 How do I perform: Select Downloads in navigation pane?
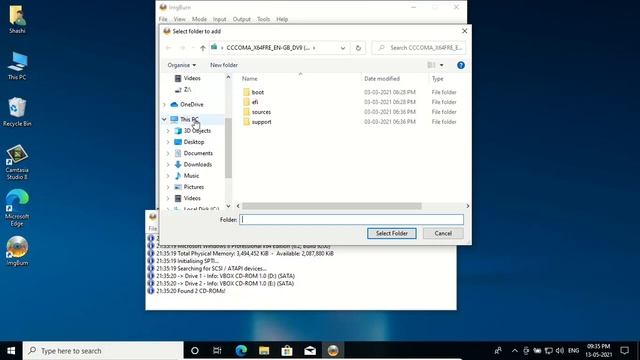tap(198, 164)
